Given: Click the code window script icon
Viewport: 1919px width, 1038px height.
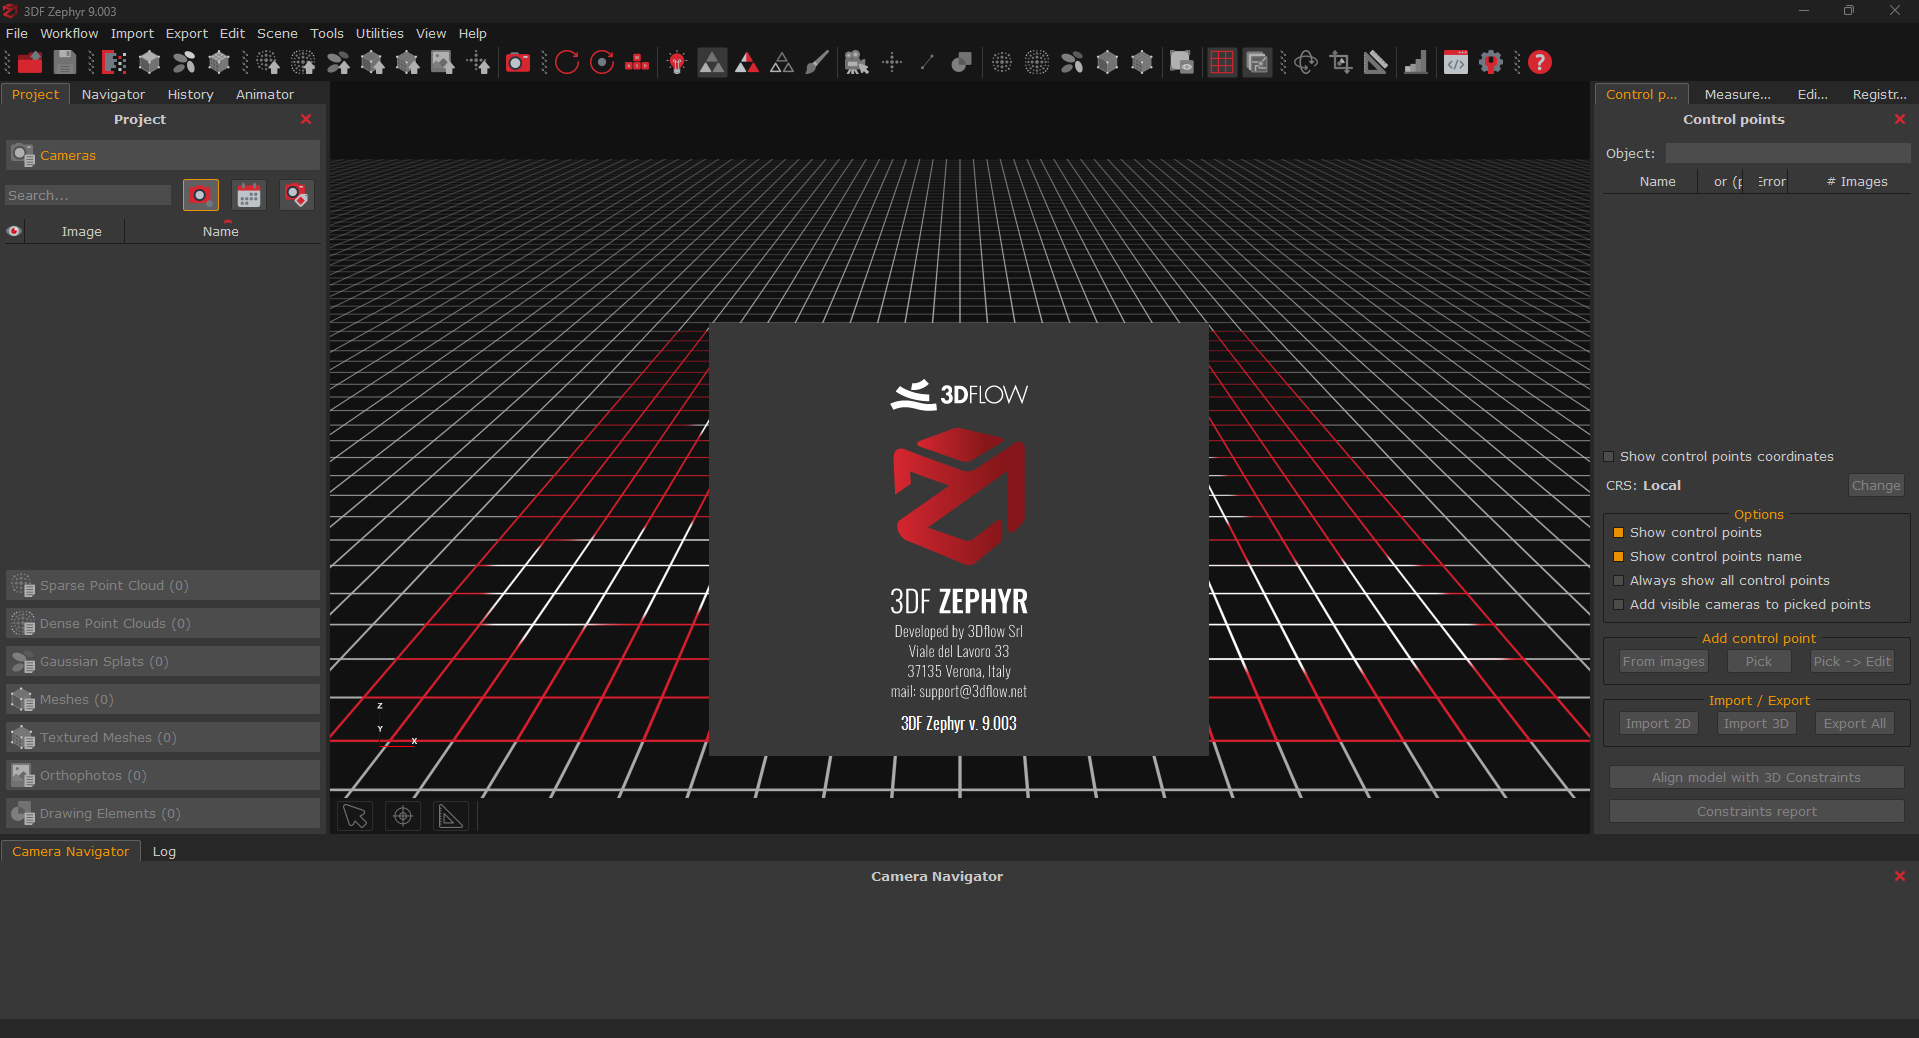Looking at the screenshot, I should (1456, 62).
